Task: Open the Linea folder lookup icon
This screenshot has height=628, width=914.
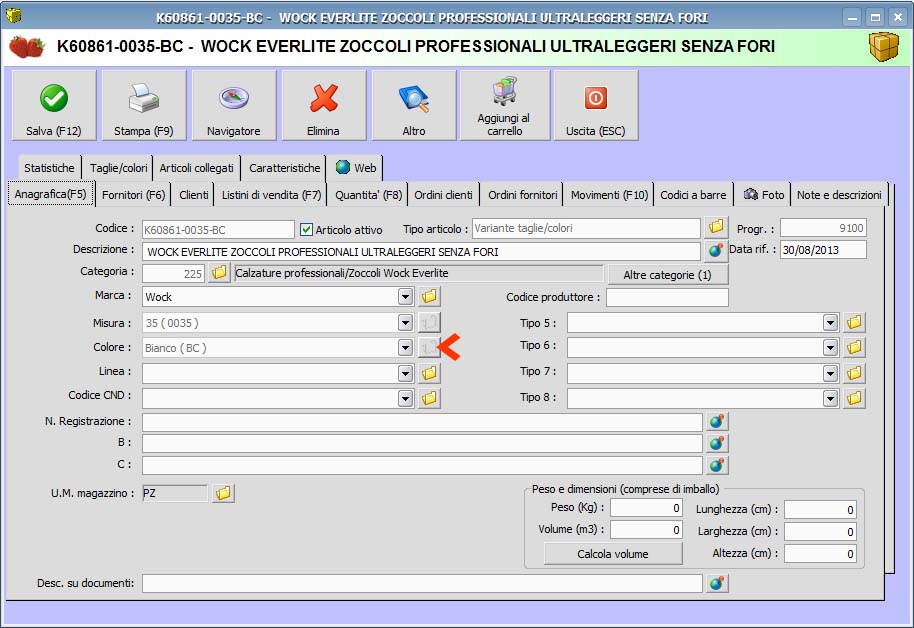Action: pos(429,373)
